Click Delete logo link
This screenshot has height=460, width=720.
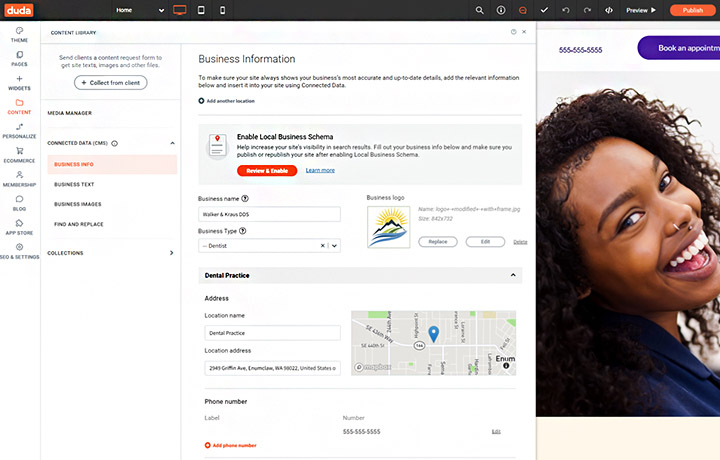(520, 242)
